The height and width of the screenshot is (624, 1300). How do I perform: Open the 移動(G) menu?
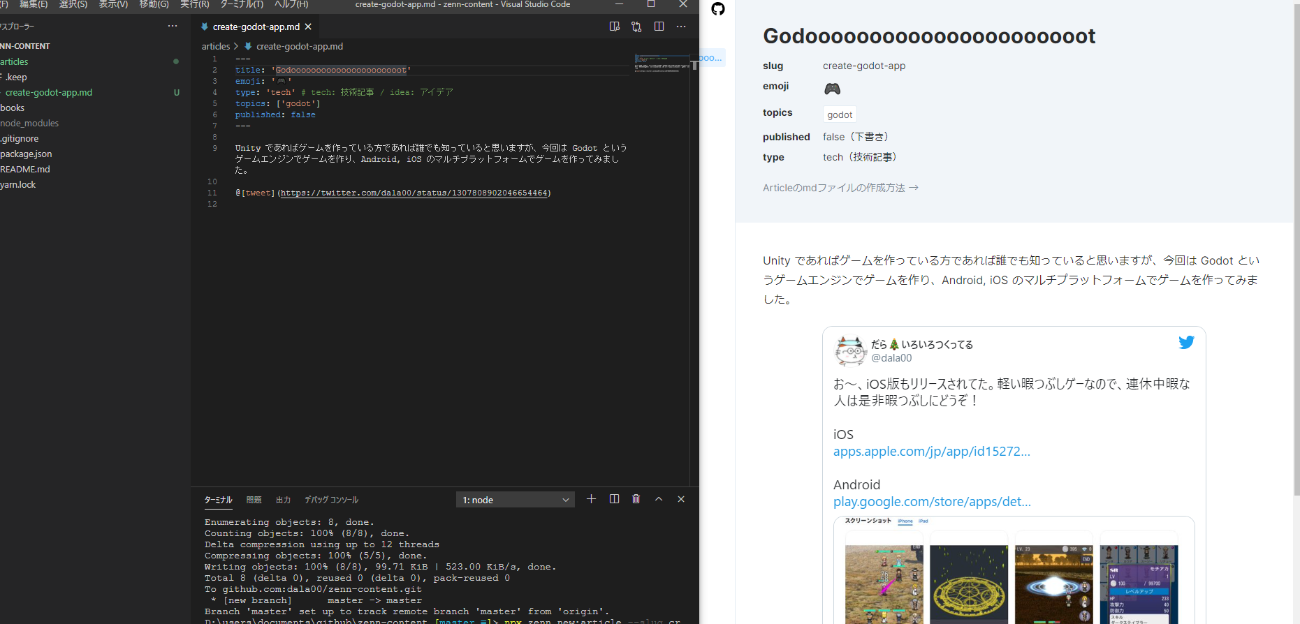[x=154, y=5]
